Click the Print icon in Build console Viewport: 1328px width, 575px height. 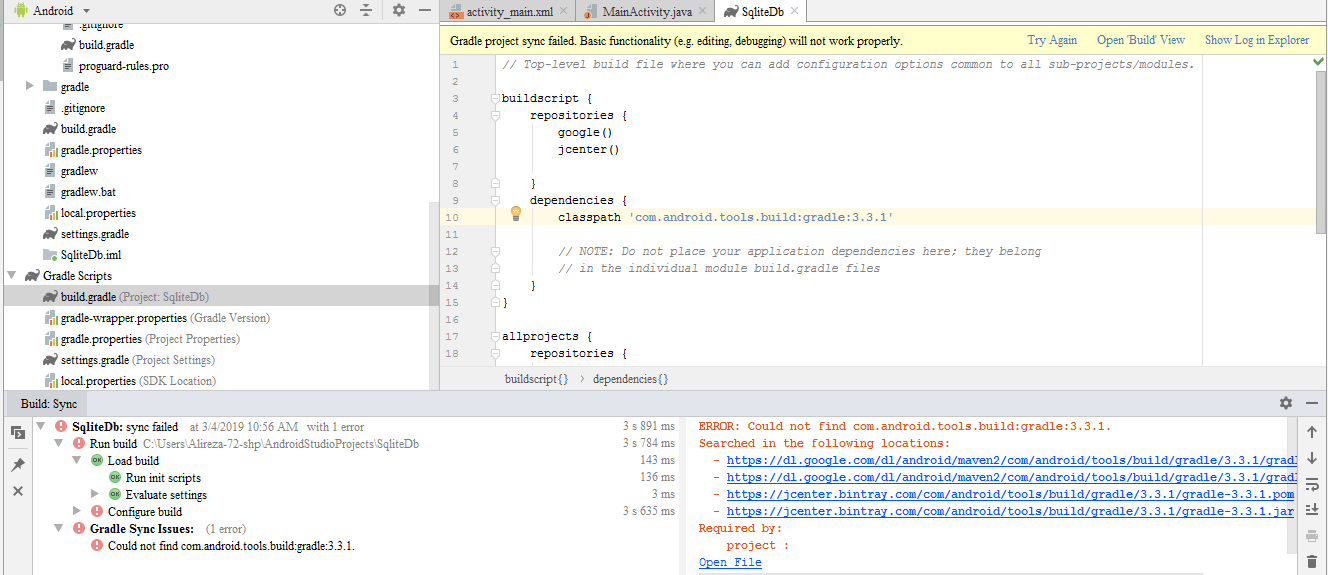tap(1312, 536)
